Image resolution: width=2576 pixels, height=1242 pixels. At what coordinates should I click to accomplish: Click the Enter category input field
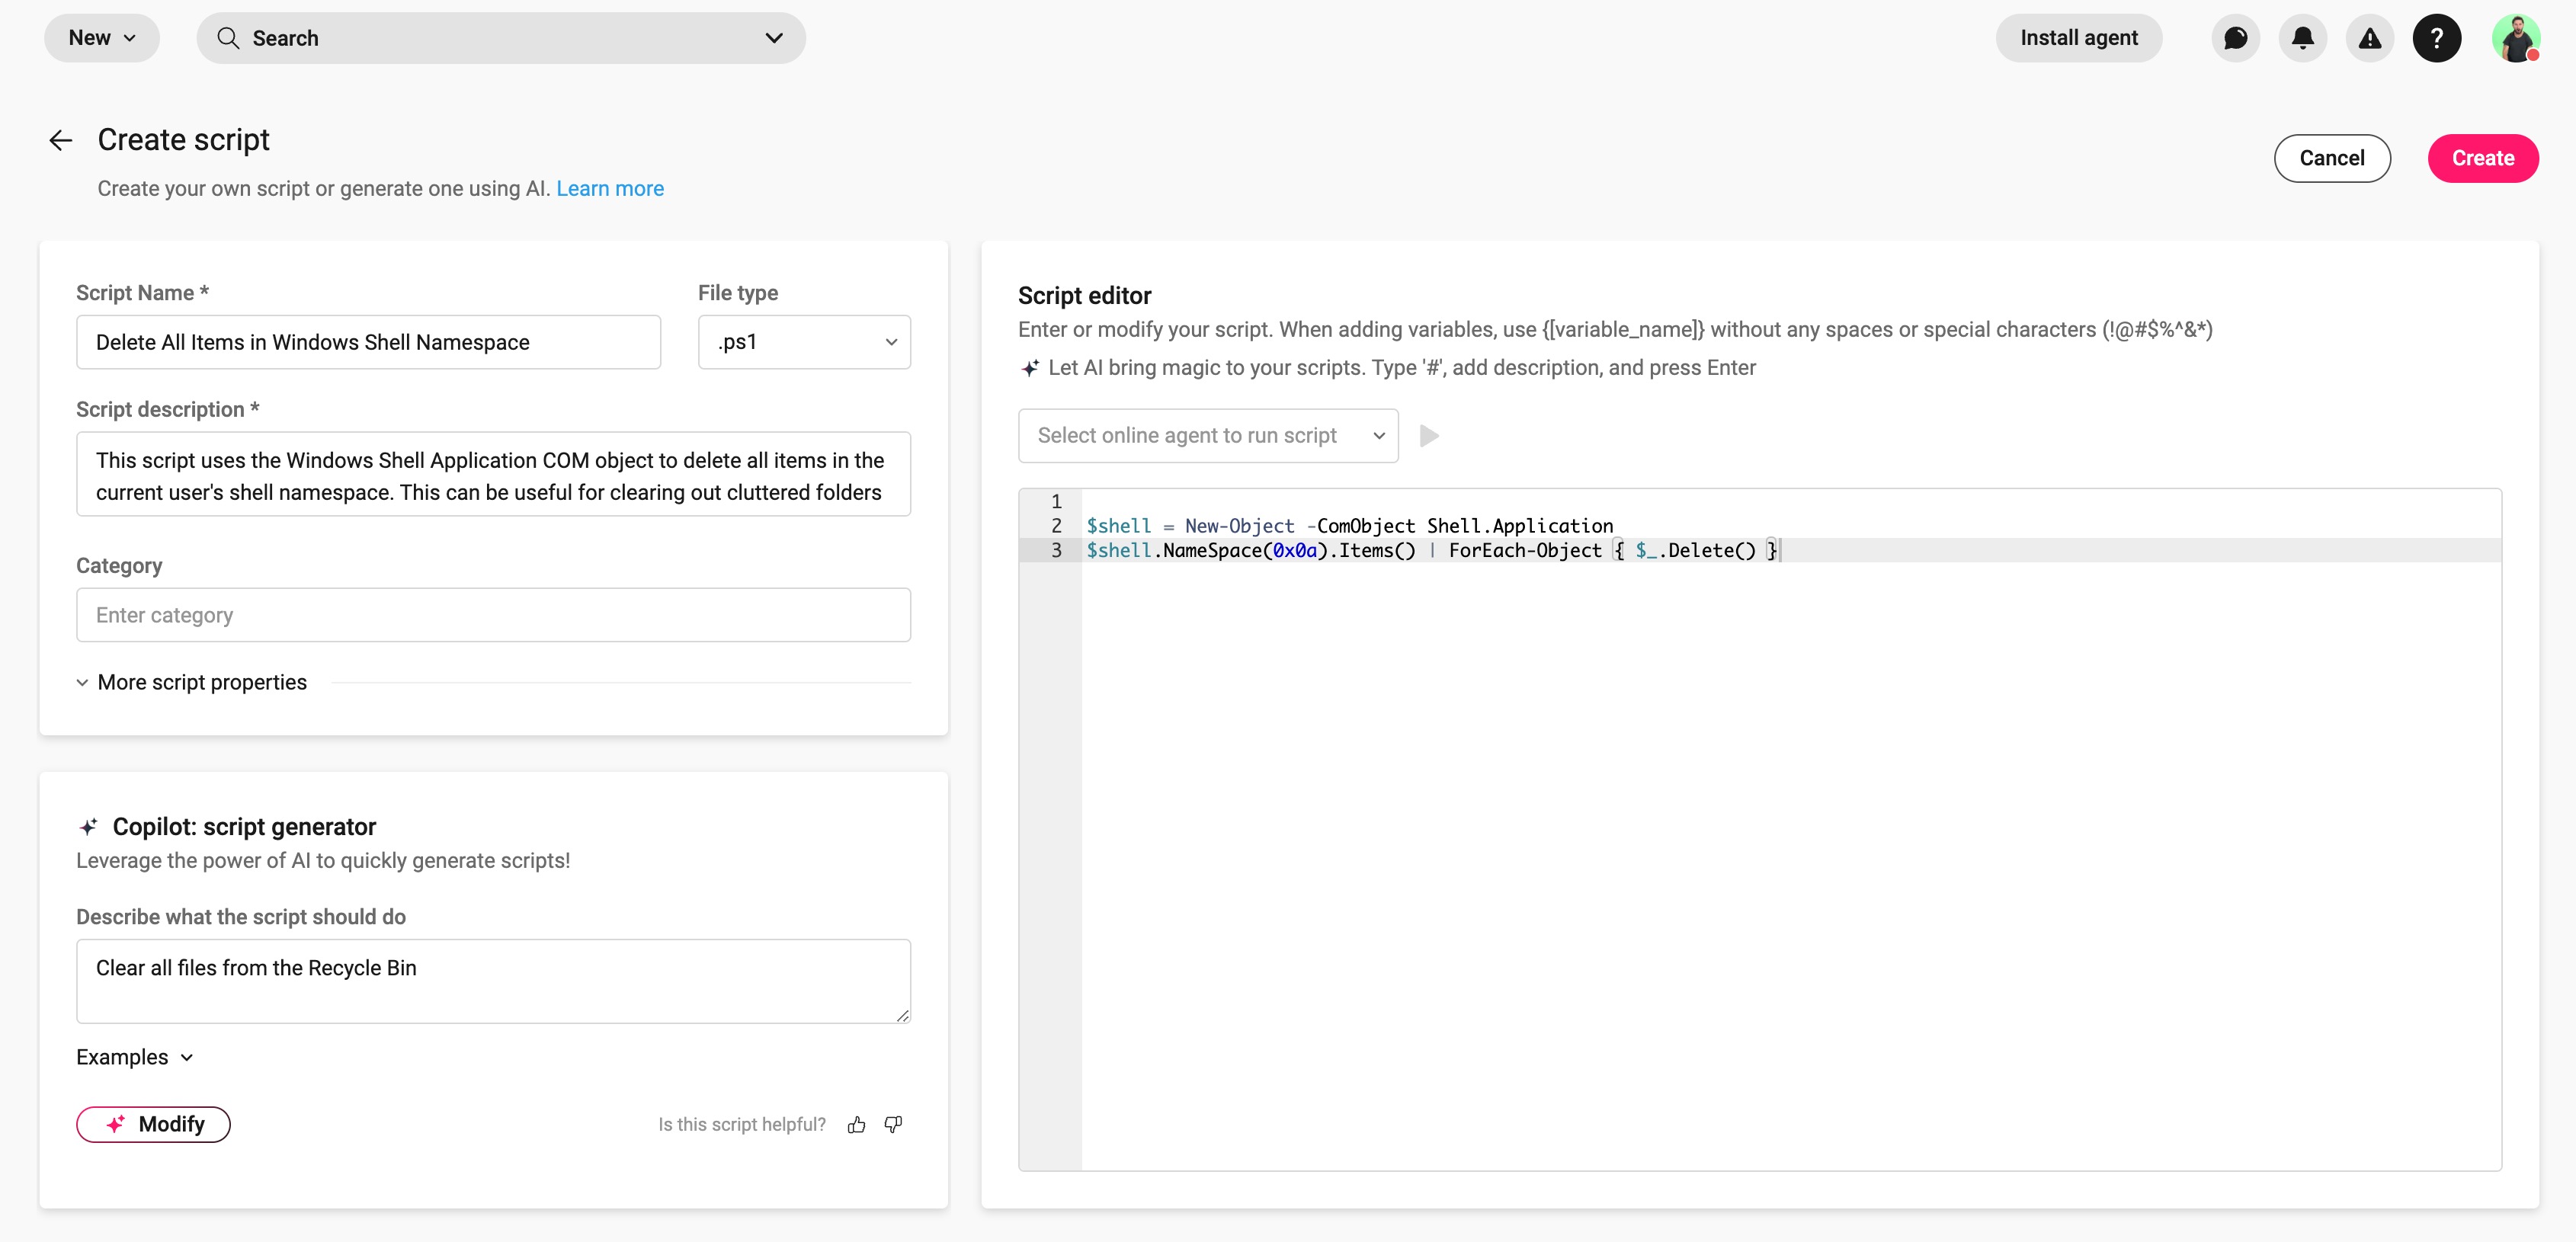coord(493,615)
